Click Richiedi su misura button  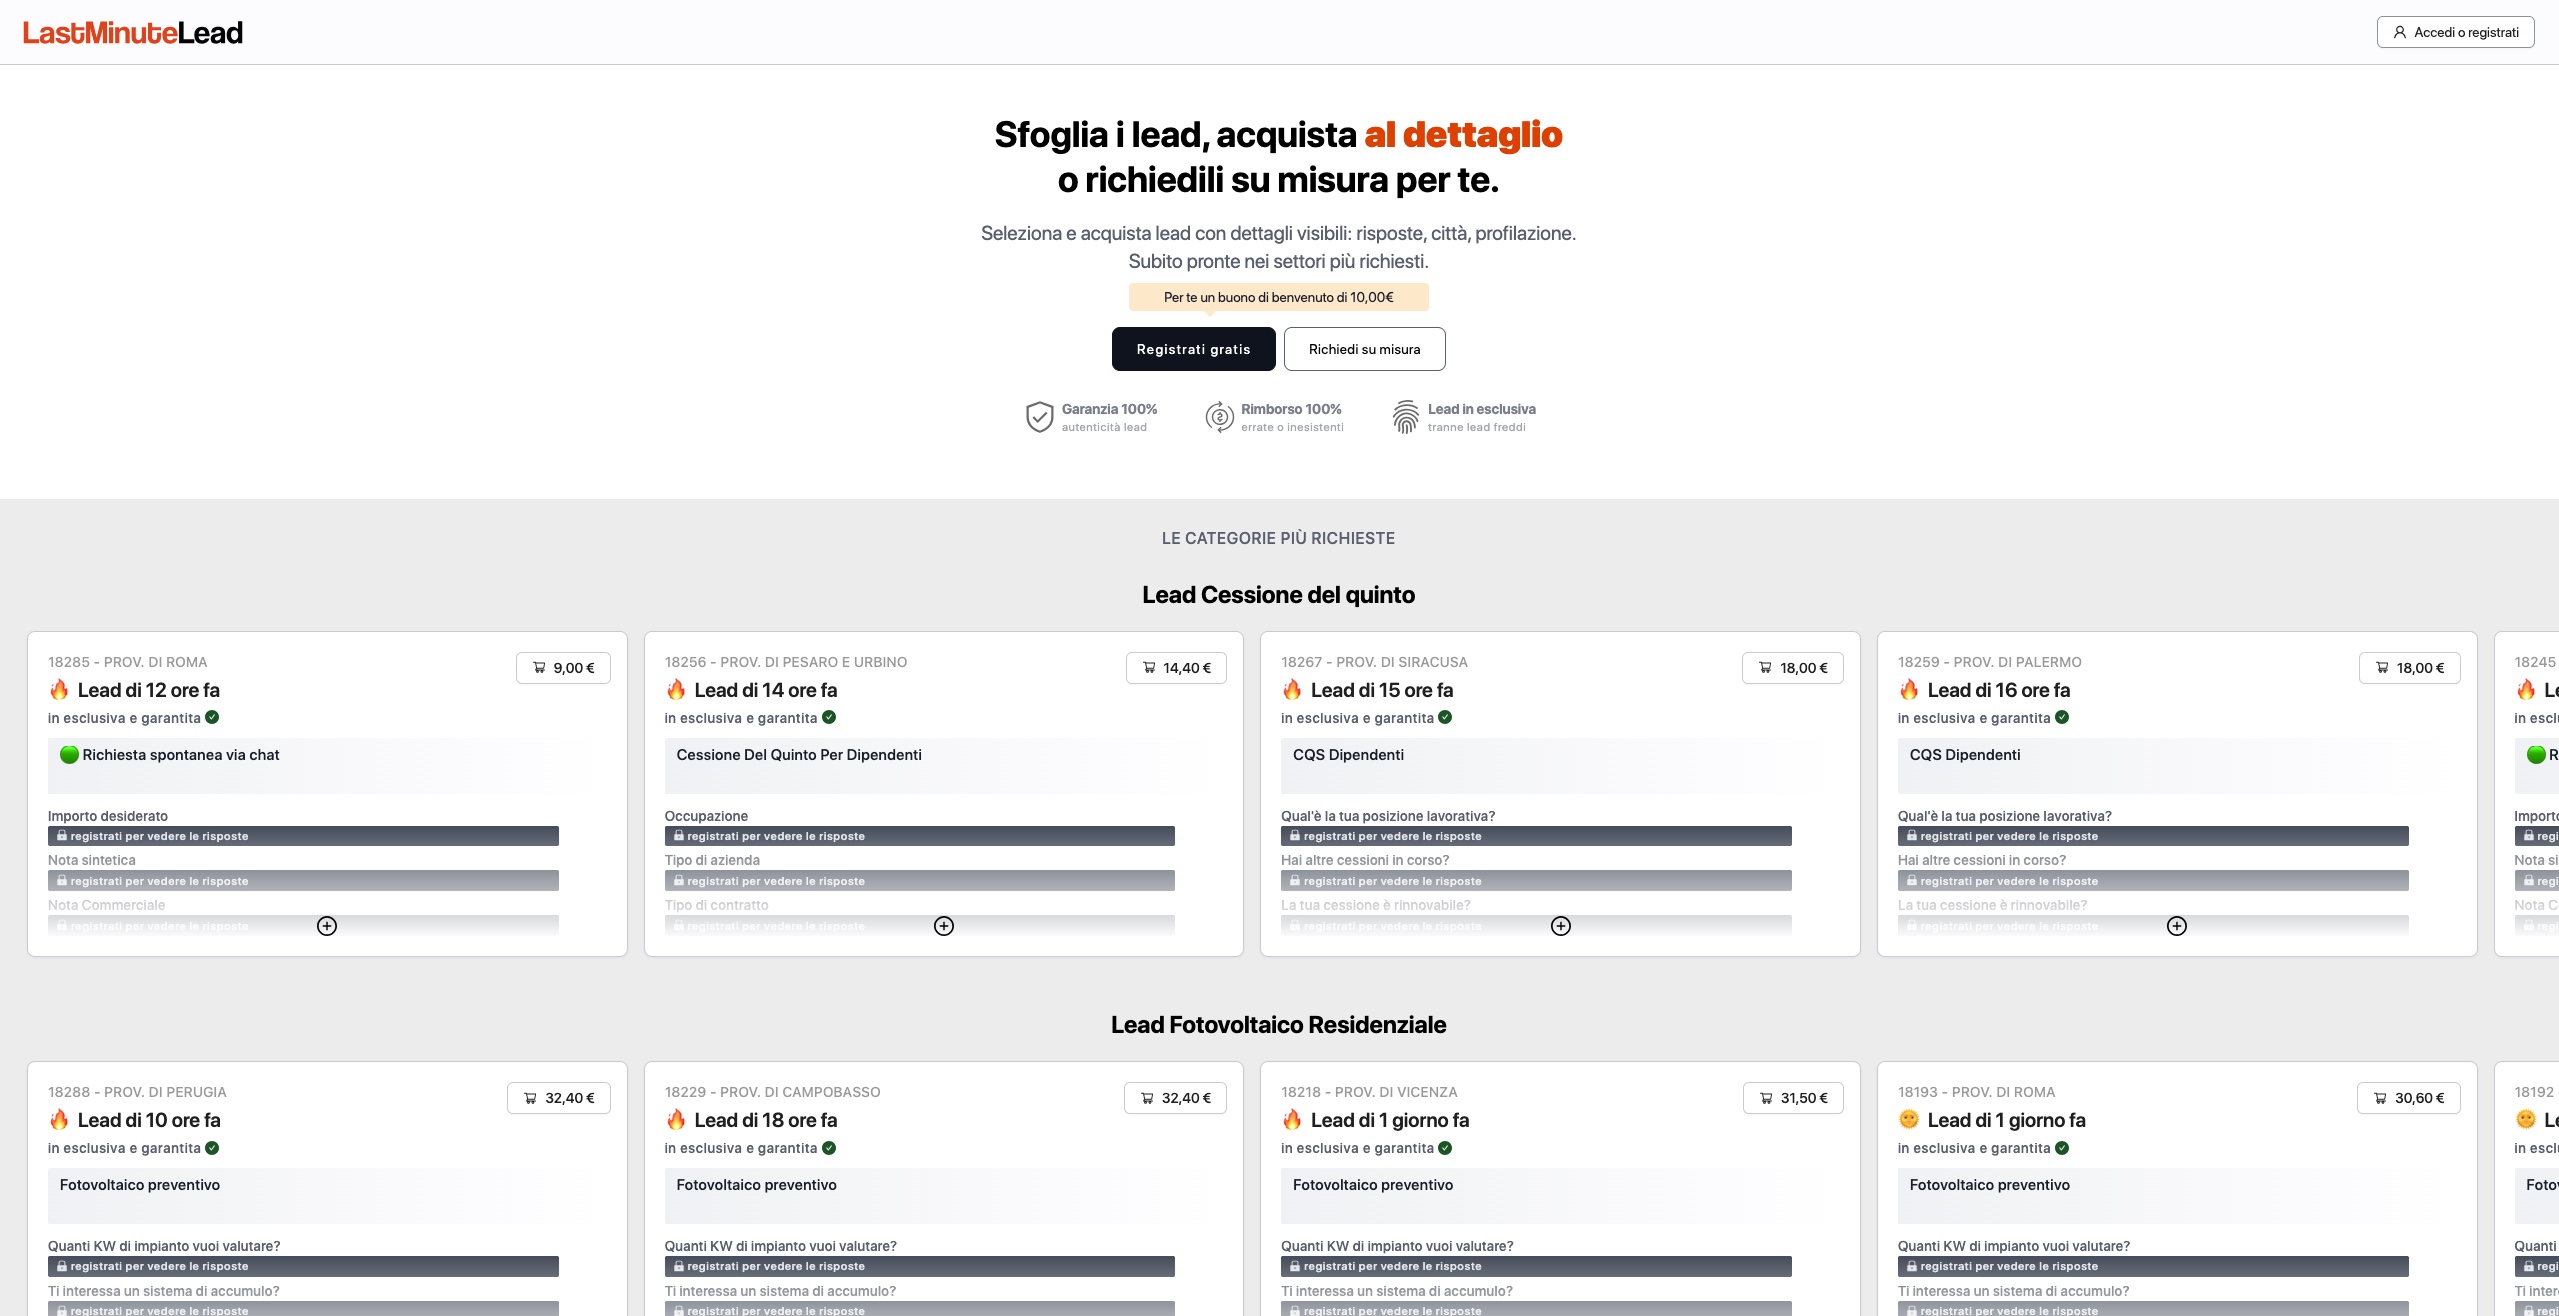[x=1364, y=349]
